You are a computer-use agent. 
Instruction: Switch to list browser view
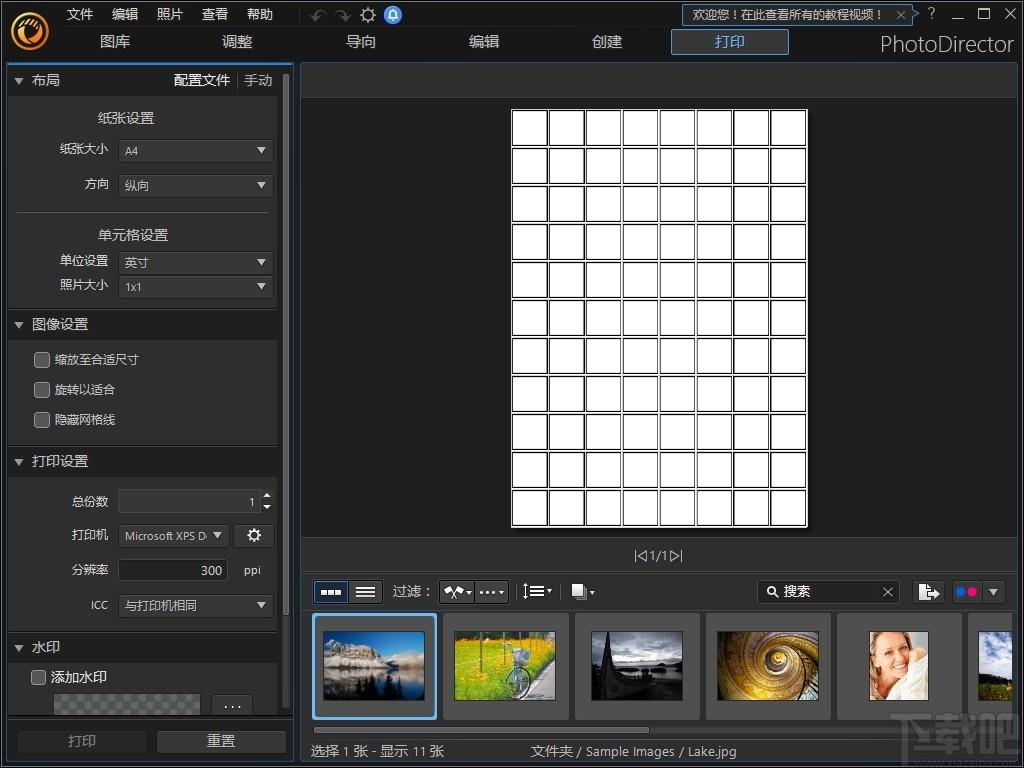(x=365, y=592)
